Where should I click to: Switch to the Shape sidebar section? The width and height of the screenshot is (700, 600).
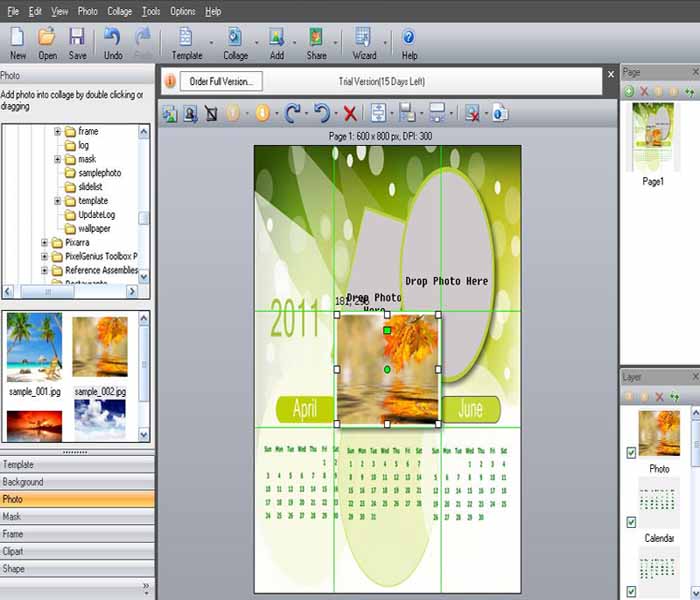pos(77,569)
